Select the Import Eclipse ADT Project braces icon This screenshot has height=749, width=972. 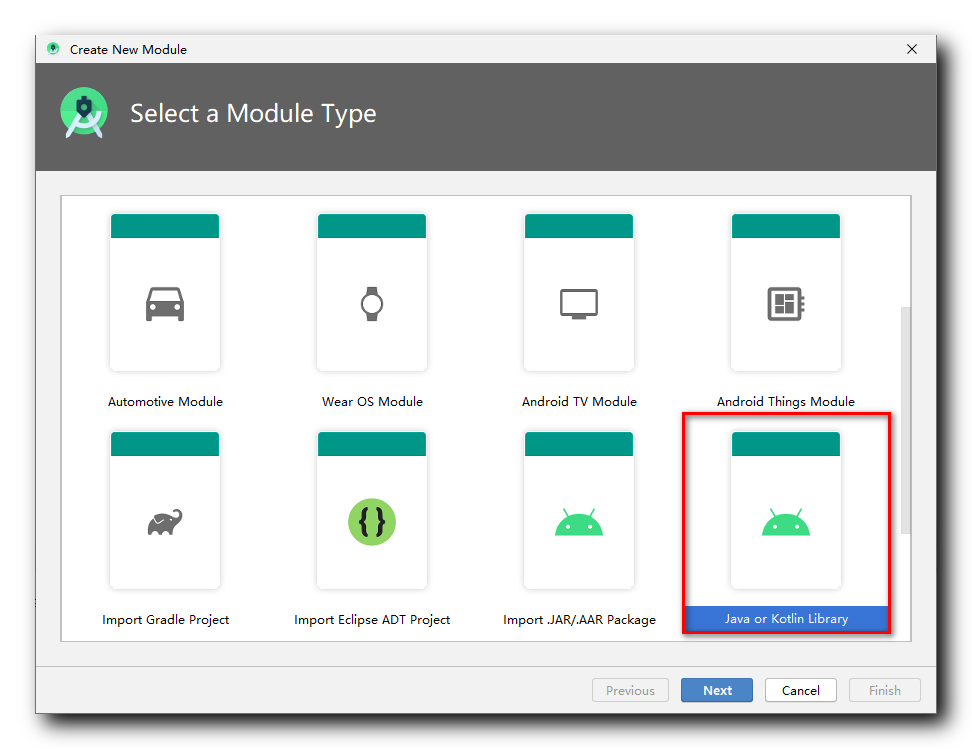pos(372,522)
